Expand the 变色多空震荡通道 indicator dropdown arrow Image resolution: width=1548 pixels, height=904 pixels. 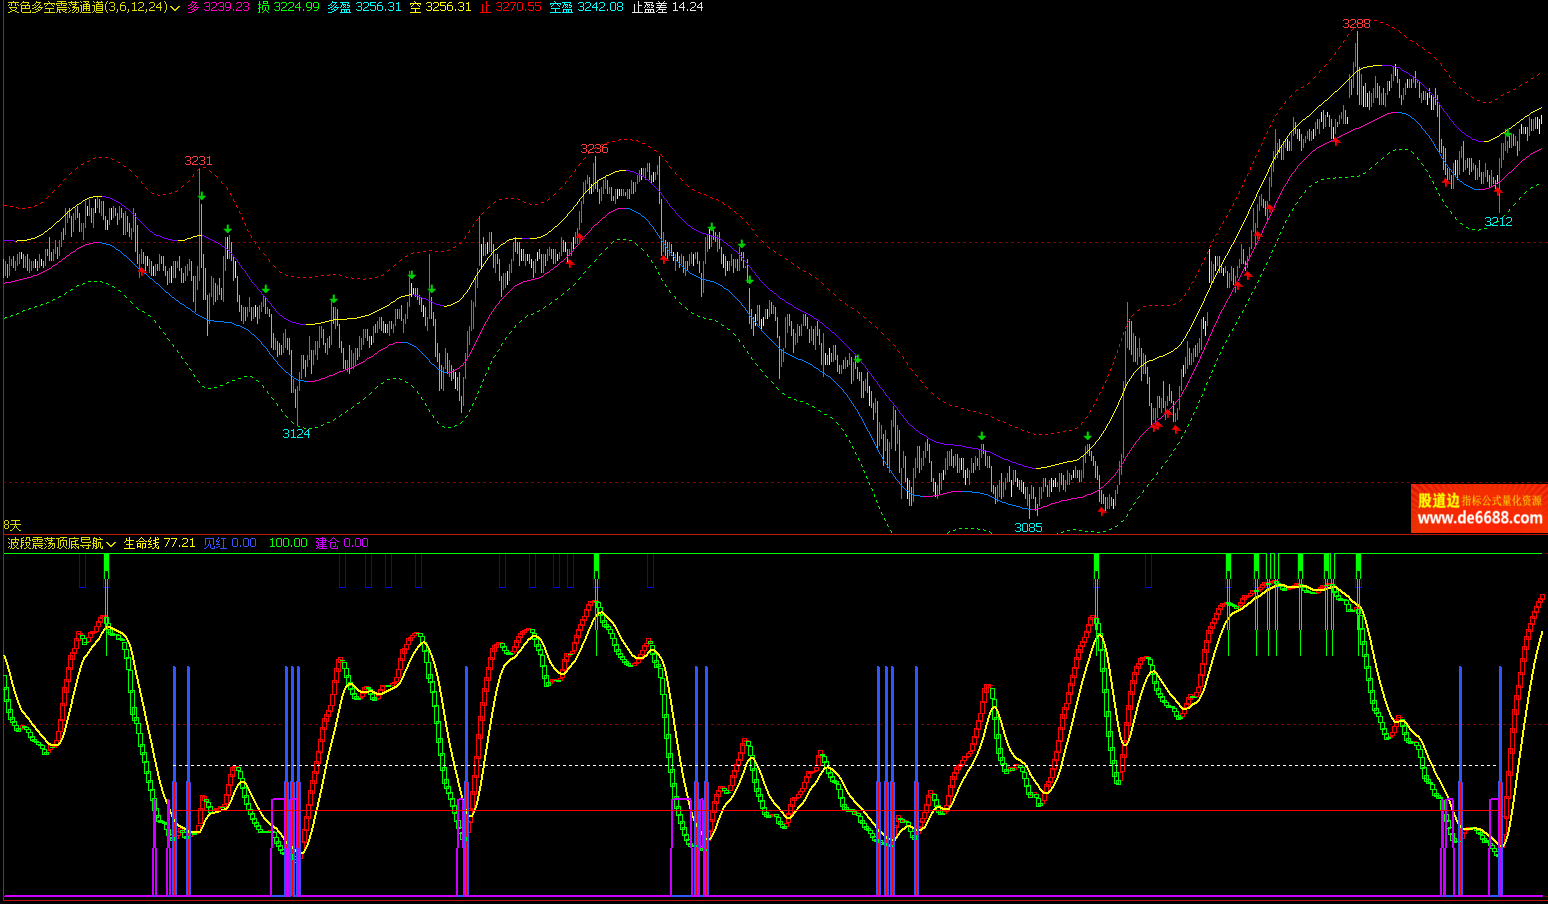tap(176, 8)
